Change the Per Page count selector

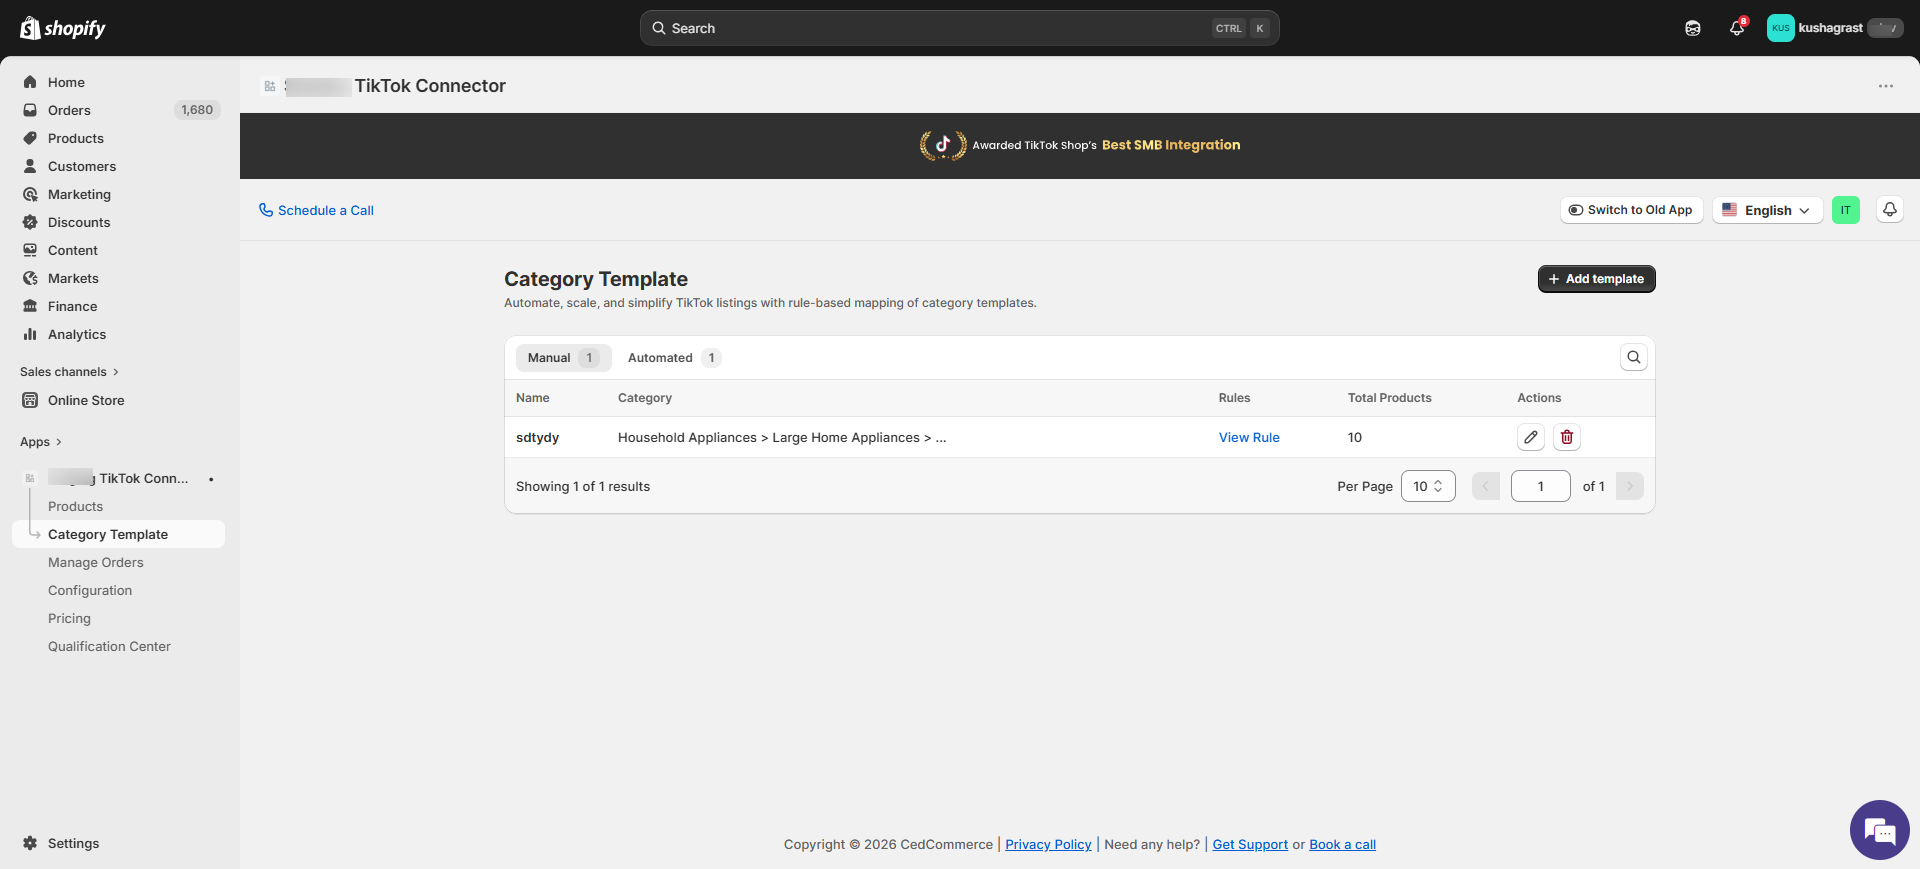1427,486
